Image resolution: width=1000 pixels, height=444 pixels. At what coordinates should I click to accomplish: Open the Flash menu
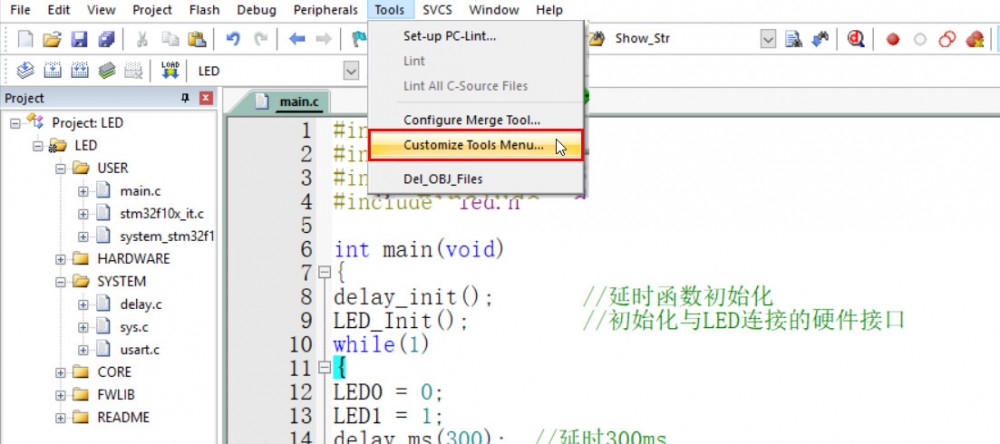(204, 10)
